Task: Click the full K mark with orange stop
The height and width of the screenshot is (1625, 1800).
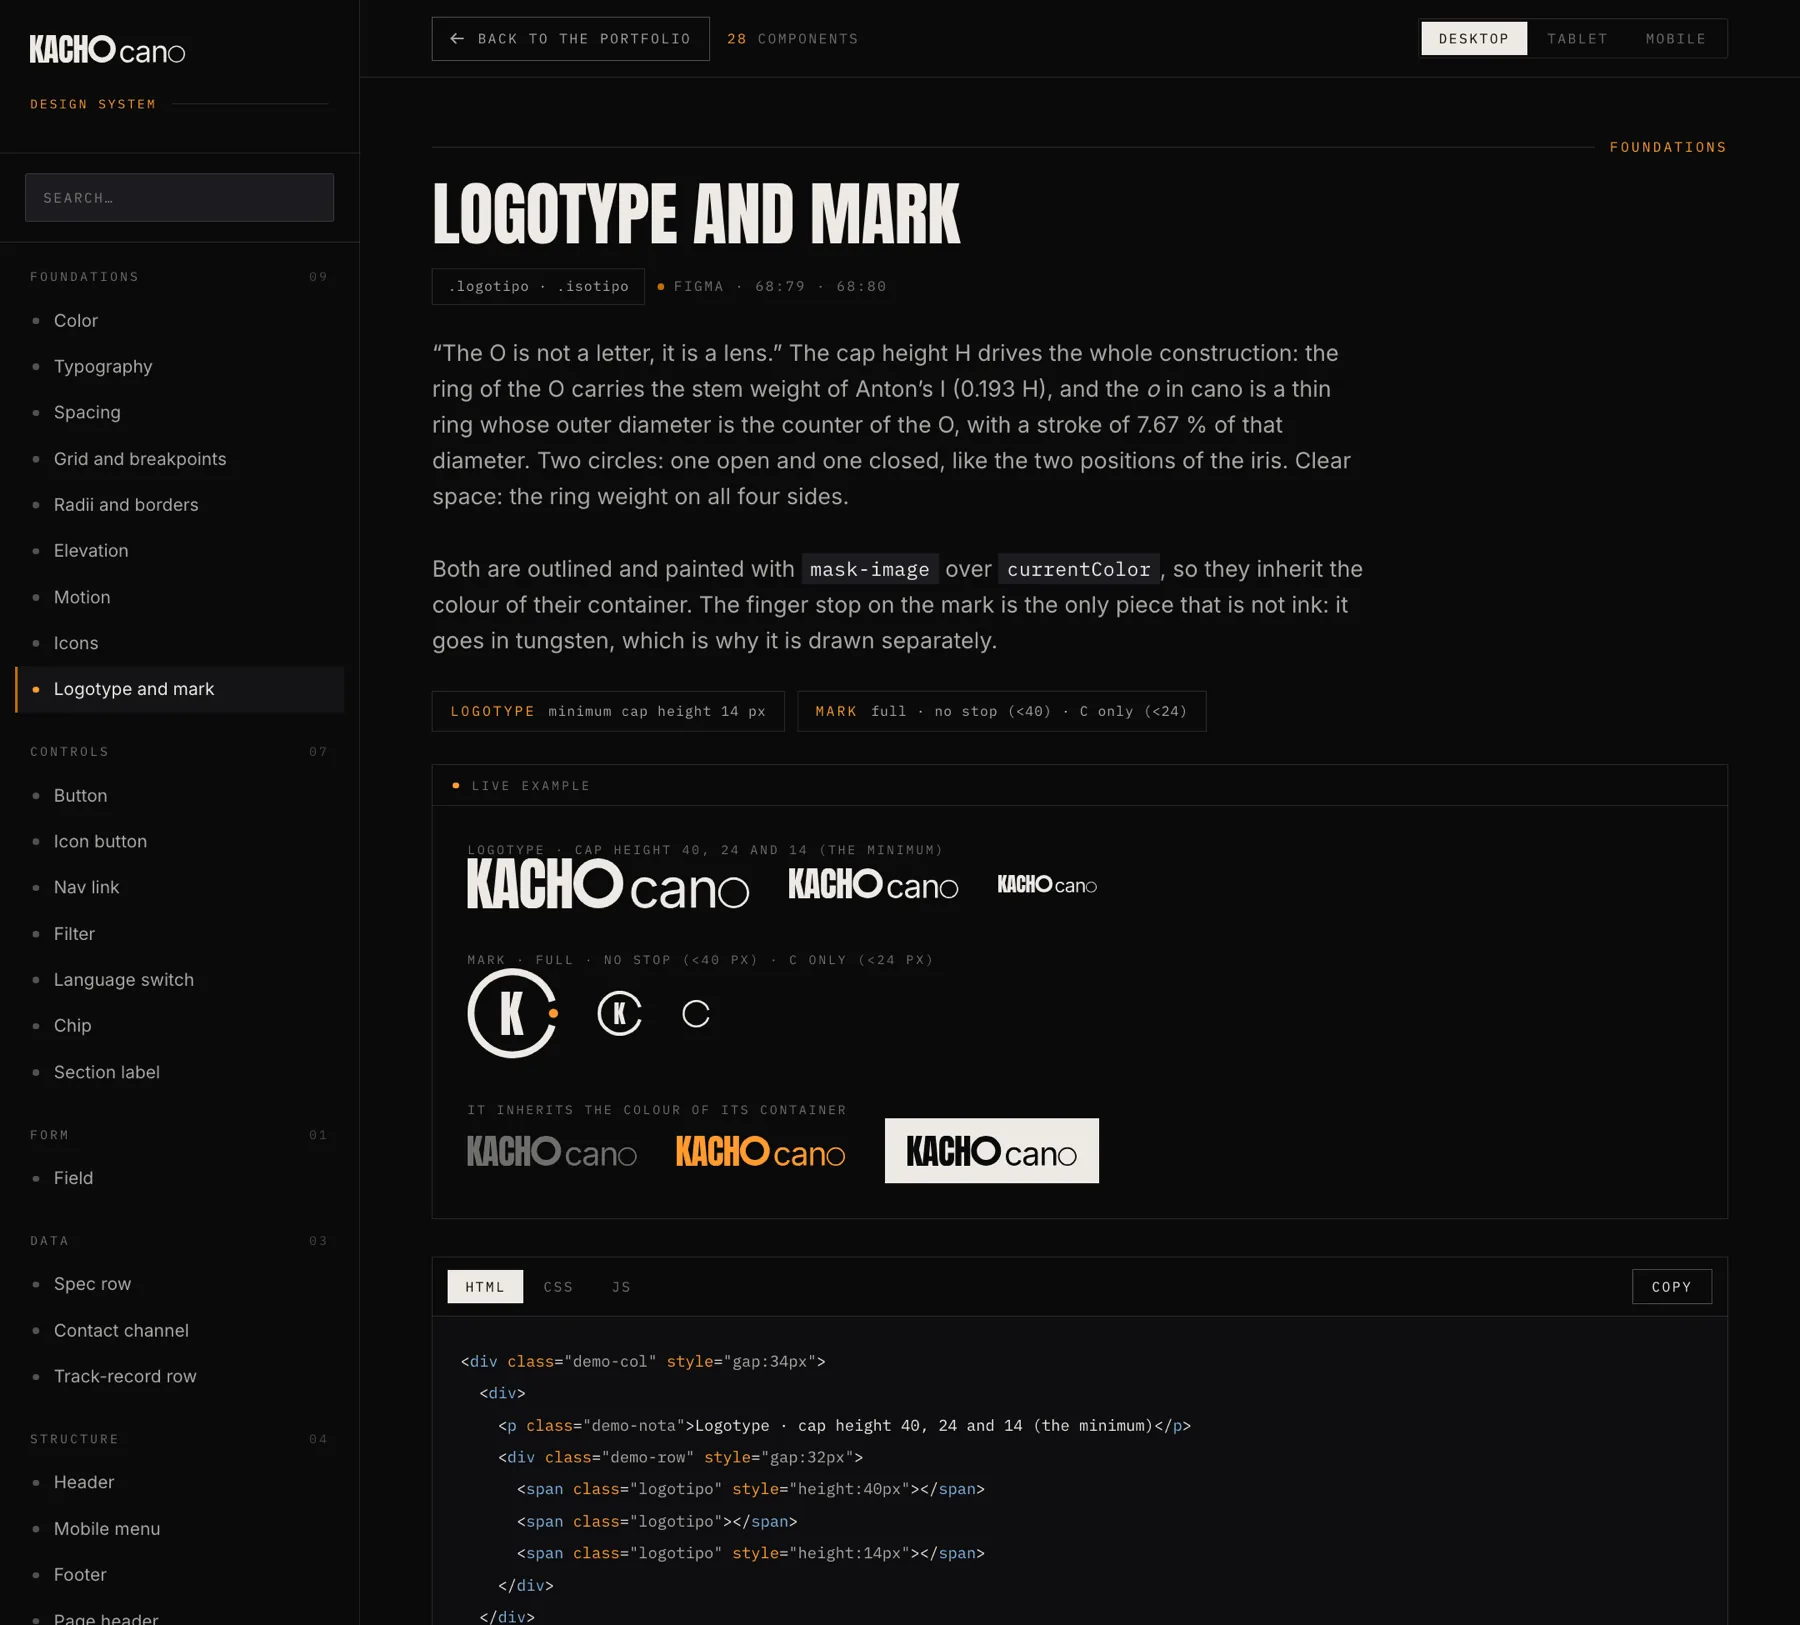Action: pyautogui.click(x=513, y=1013)
